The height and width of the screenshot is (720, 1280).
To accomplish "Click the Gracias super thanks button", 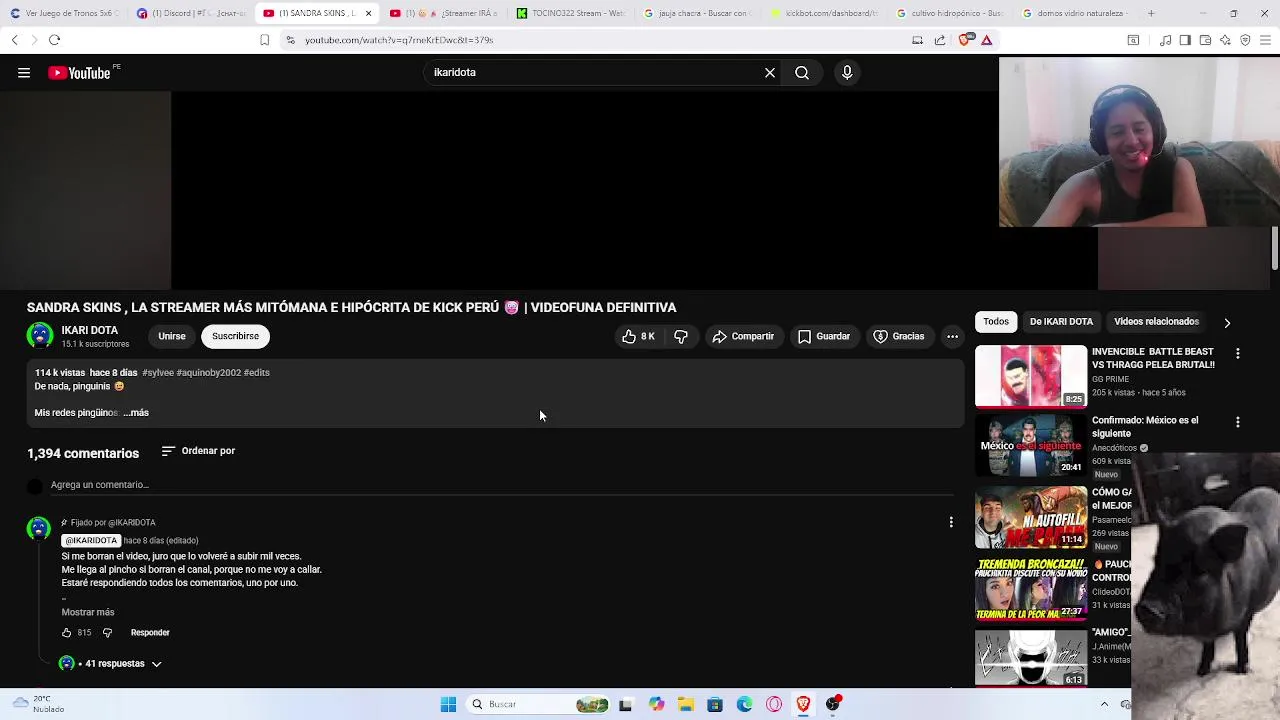I will 899,337.
